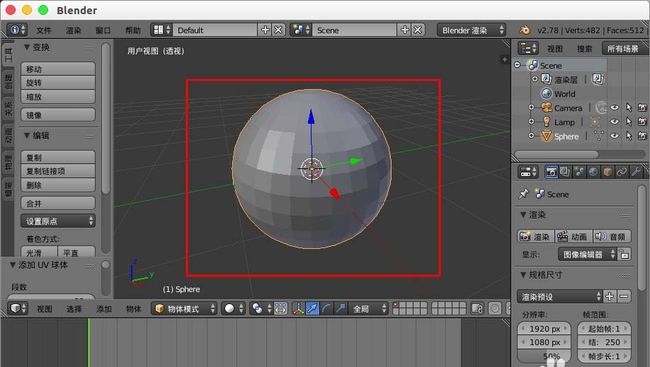The height and width of the screenshot is (367, 650).
Task: Click the Outliner horizontal scrollbar
Action: click(556, 154)
